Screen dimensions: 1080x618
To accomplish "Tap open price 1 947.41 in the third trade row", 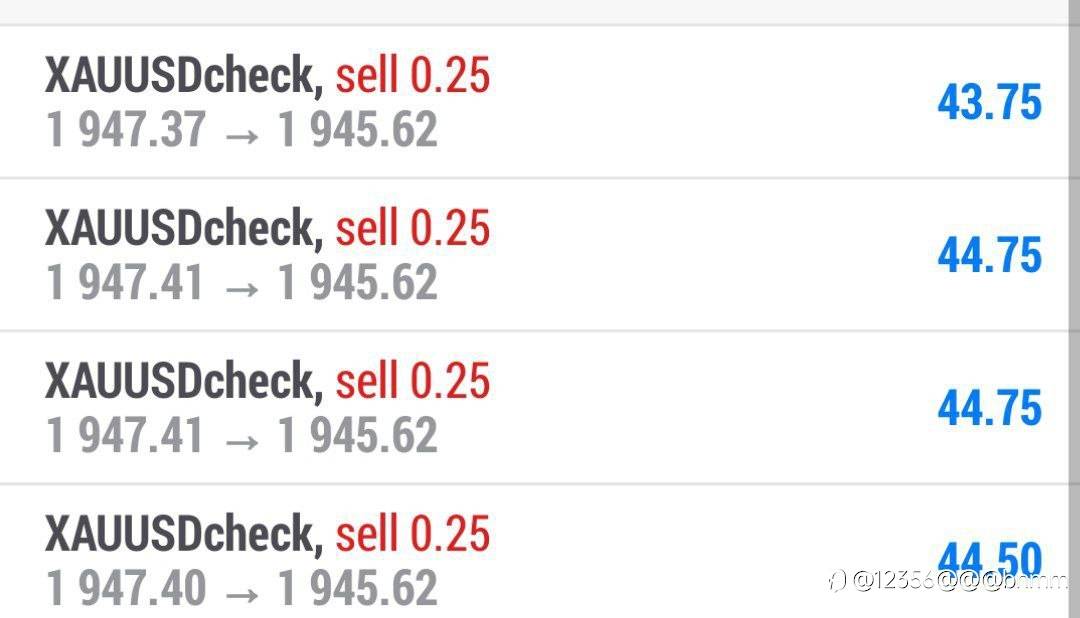I will pyautogui.click(x=126, y=435).
